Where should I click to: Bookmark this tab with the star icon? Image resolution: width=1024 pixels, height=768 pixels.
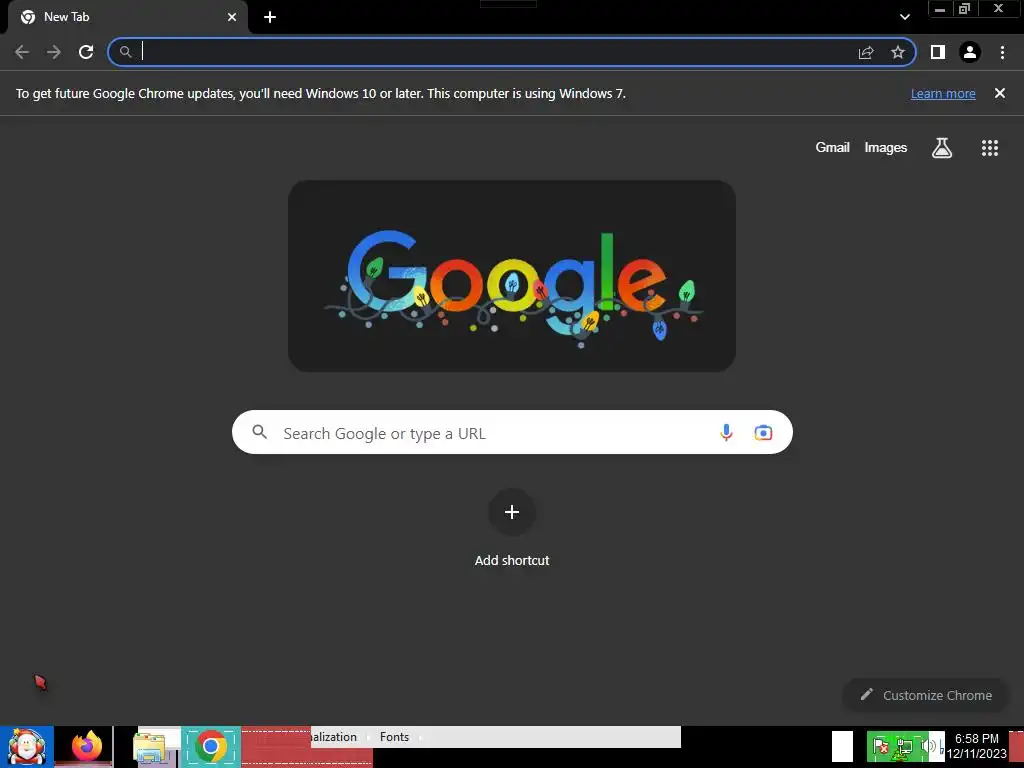[898, 52]
